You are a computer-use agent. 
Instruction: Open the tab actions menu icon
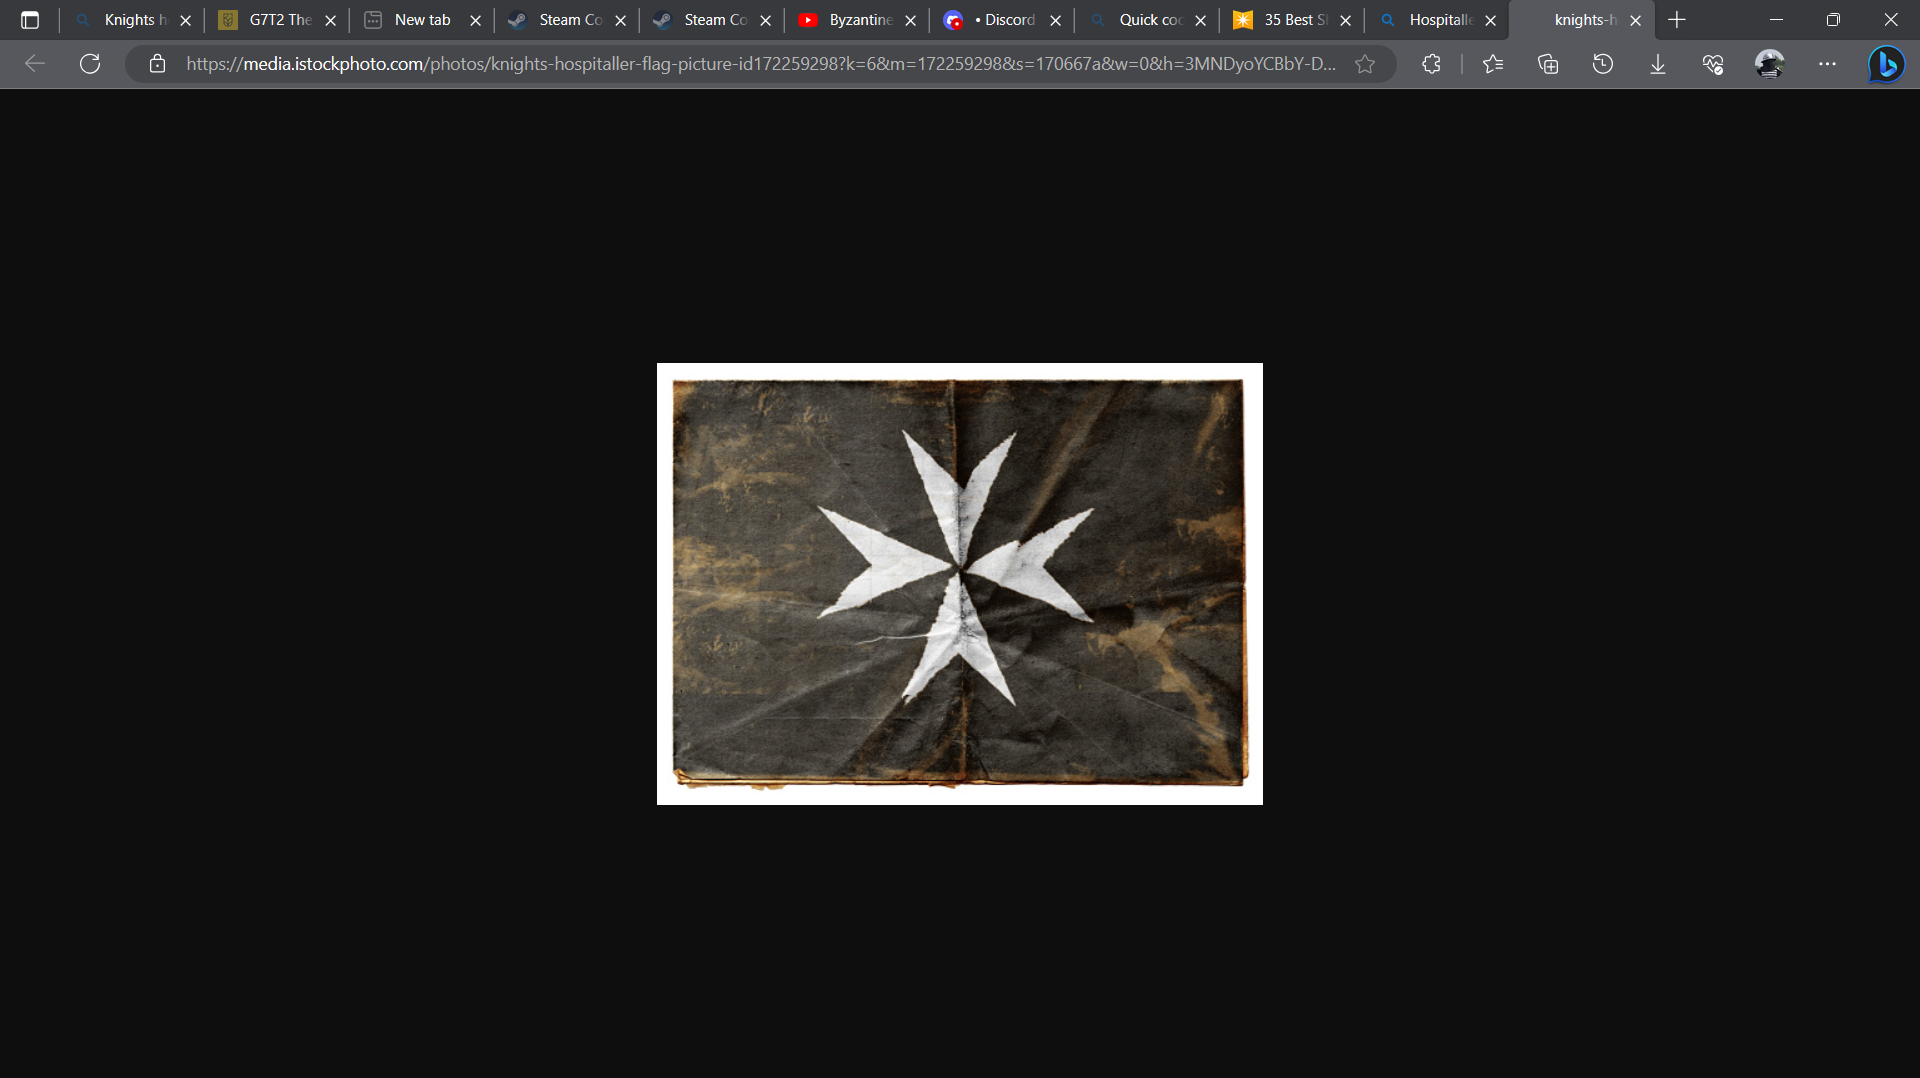(30, 20)
